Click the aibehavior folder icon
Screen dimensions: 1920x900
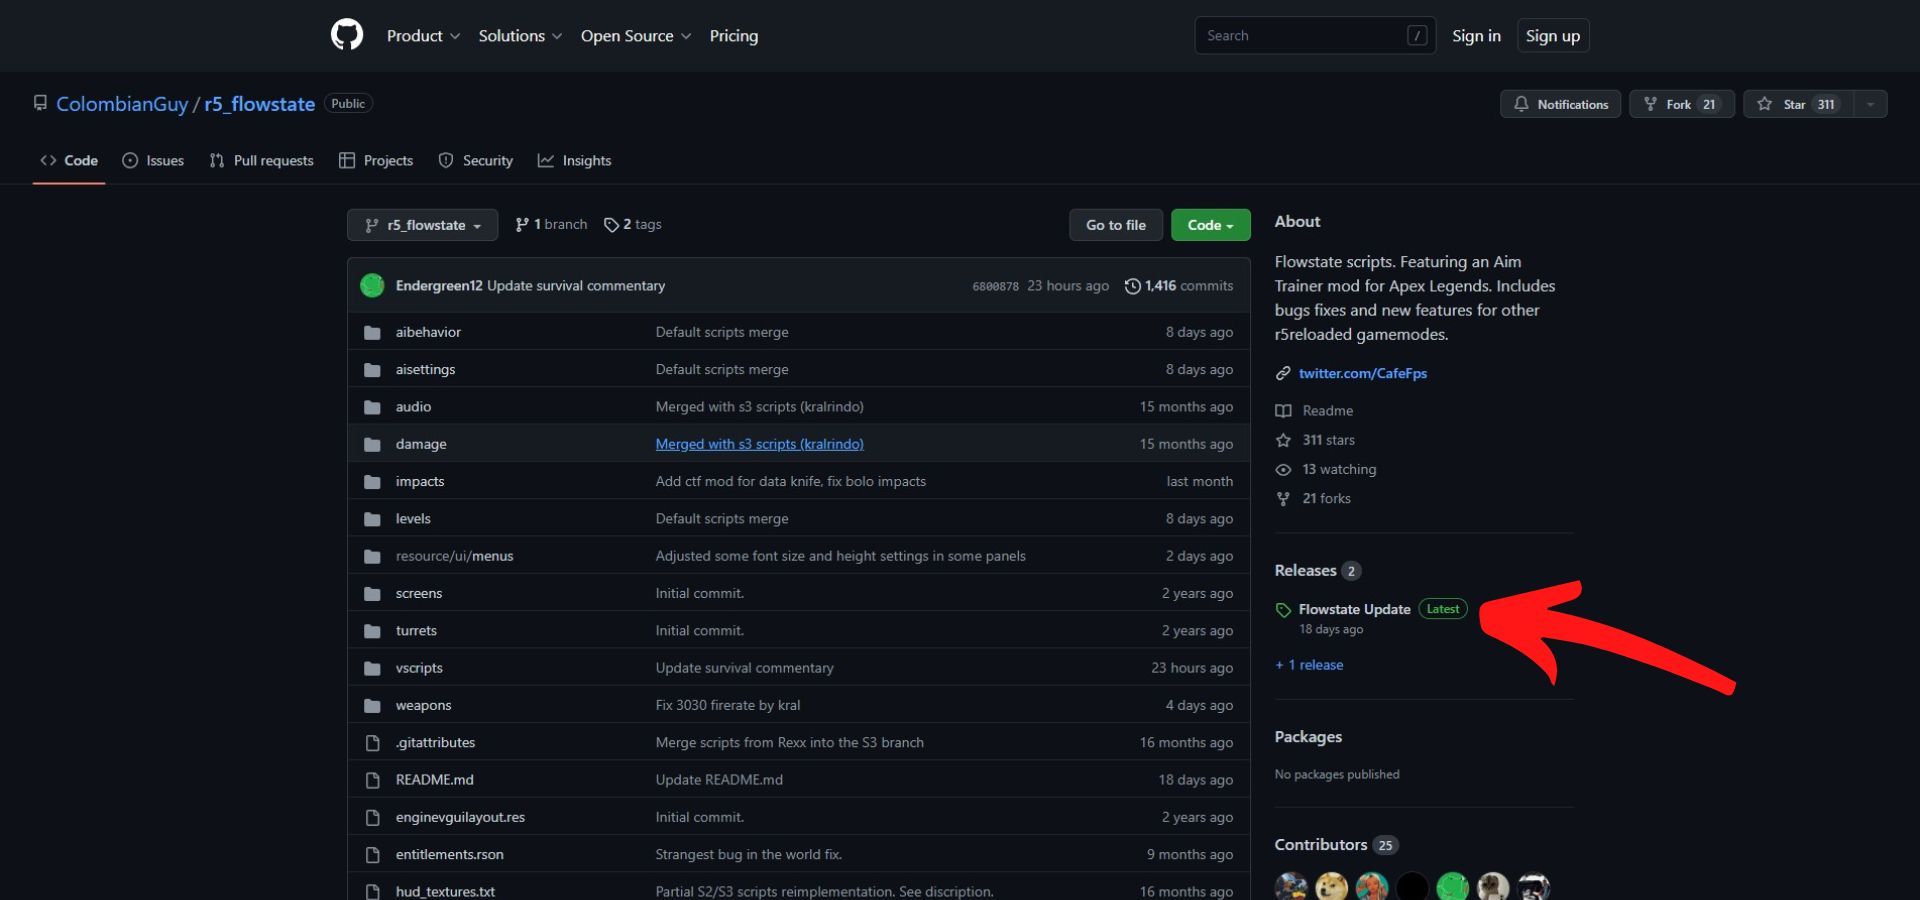[x=372, y=331]
